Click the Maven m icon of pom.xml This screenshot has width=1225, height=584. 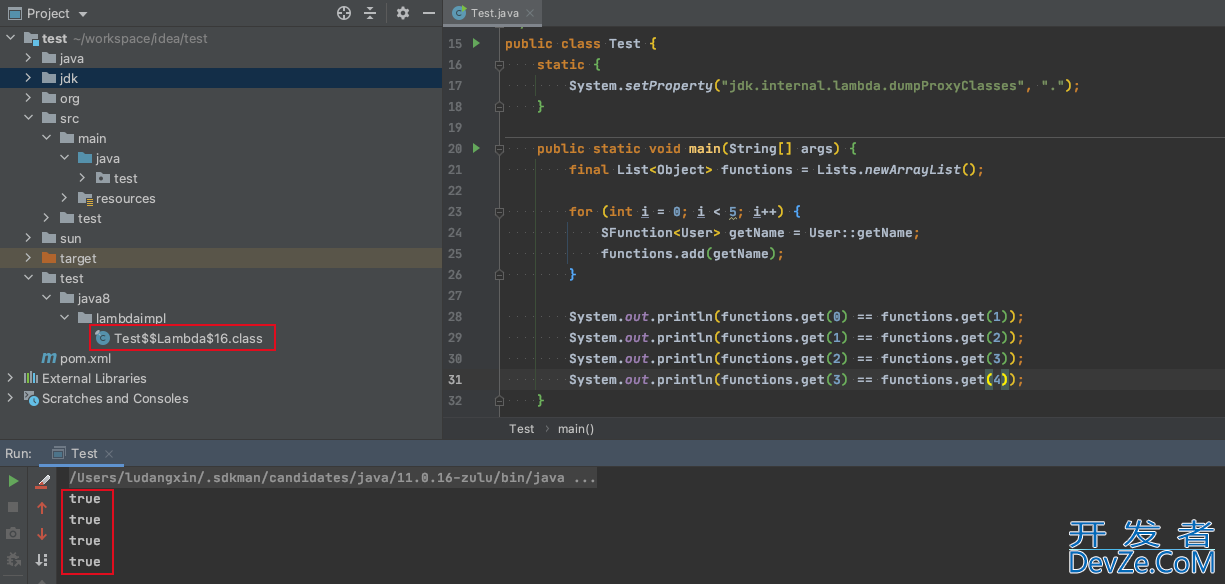(49, 358)
